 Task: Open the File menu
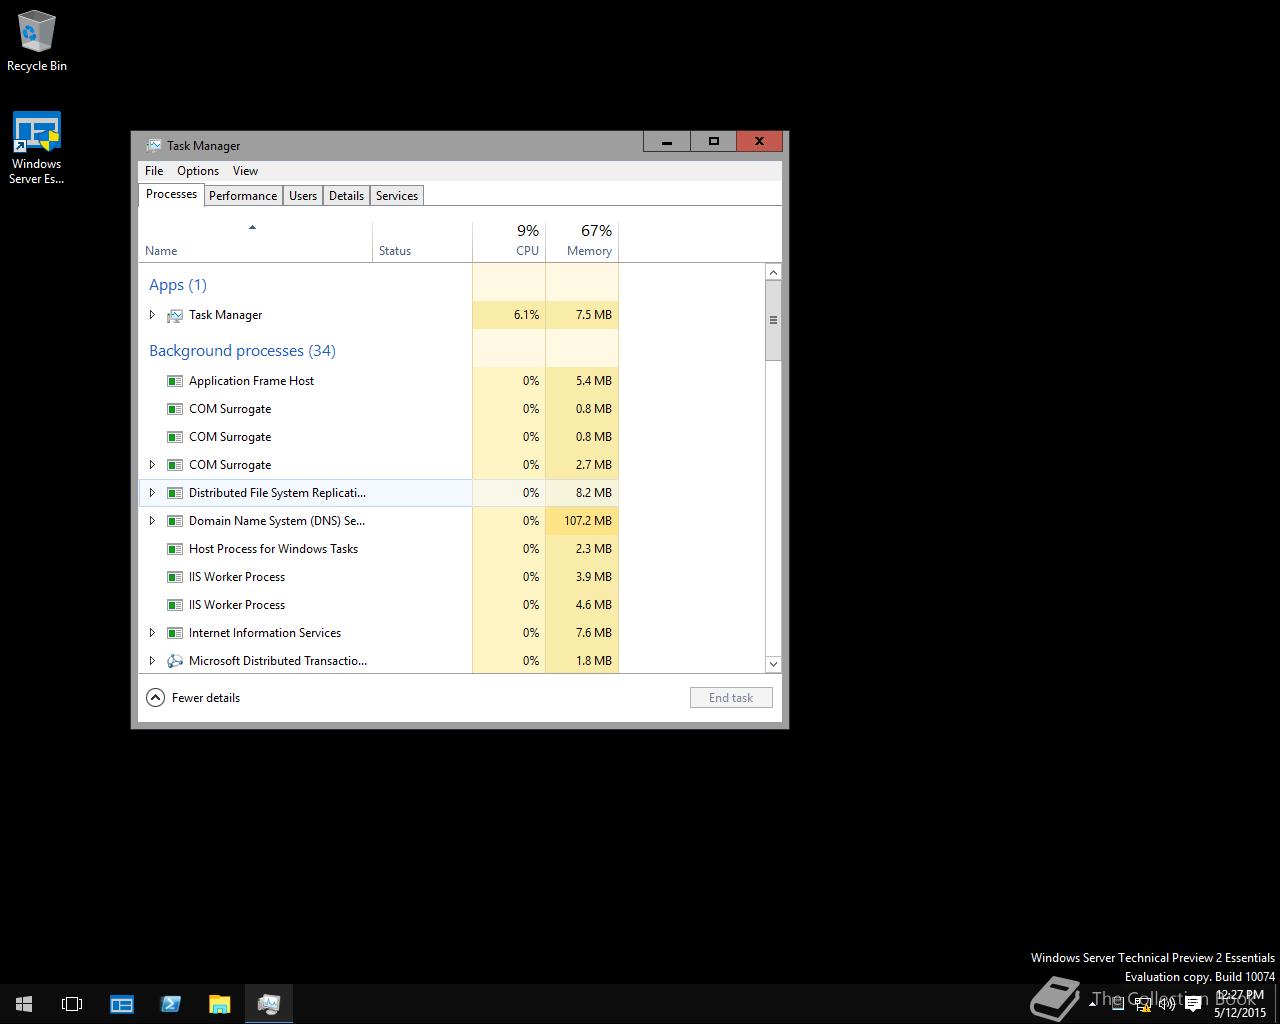tap(154, 171)
